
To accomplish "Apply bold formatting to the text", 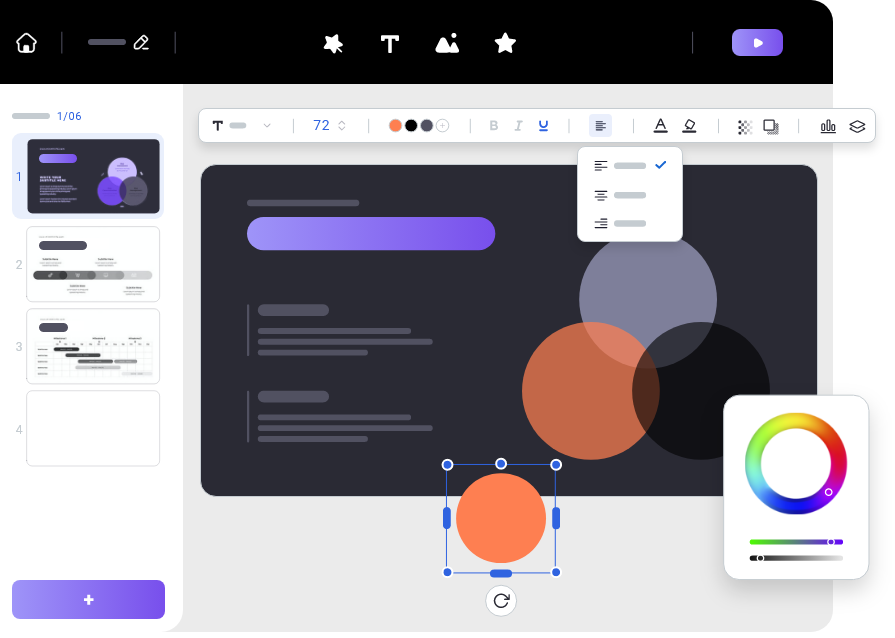I will click(494, 125).
